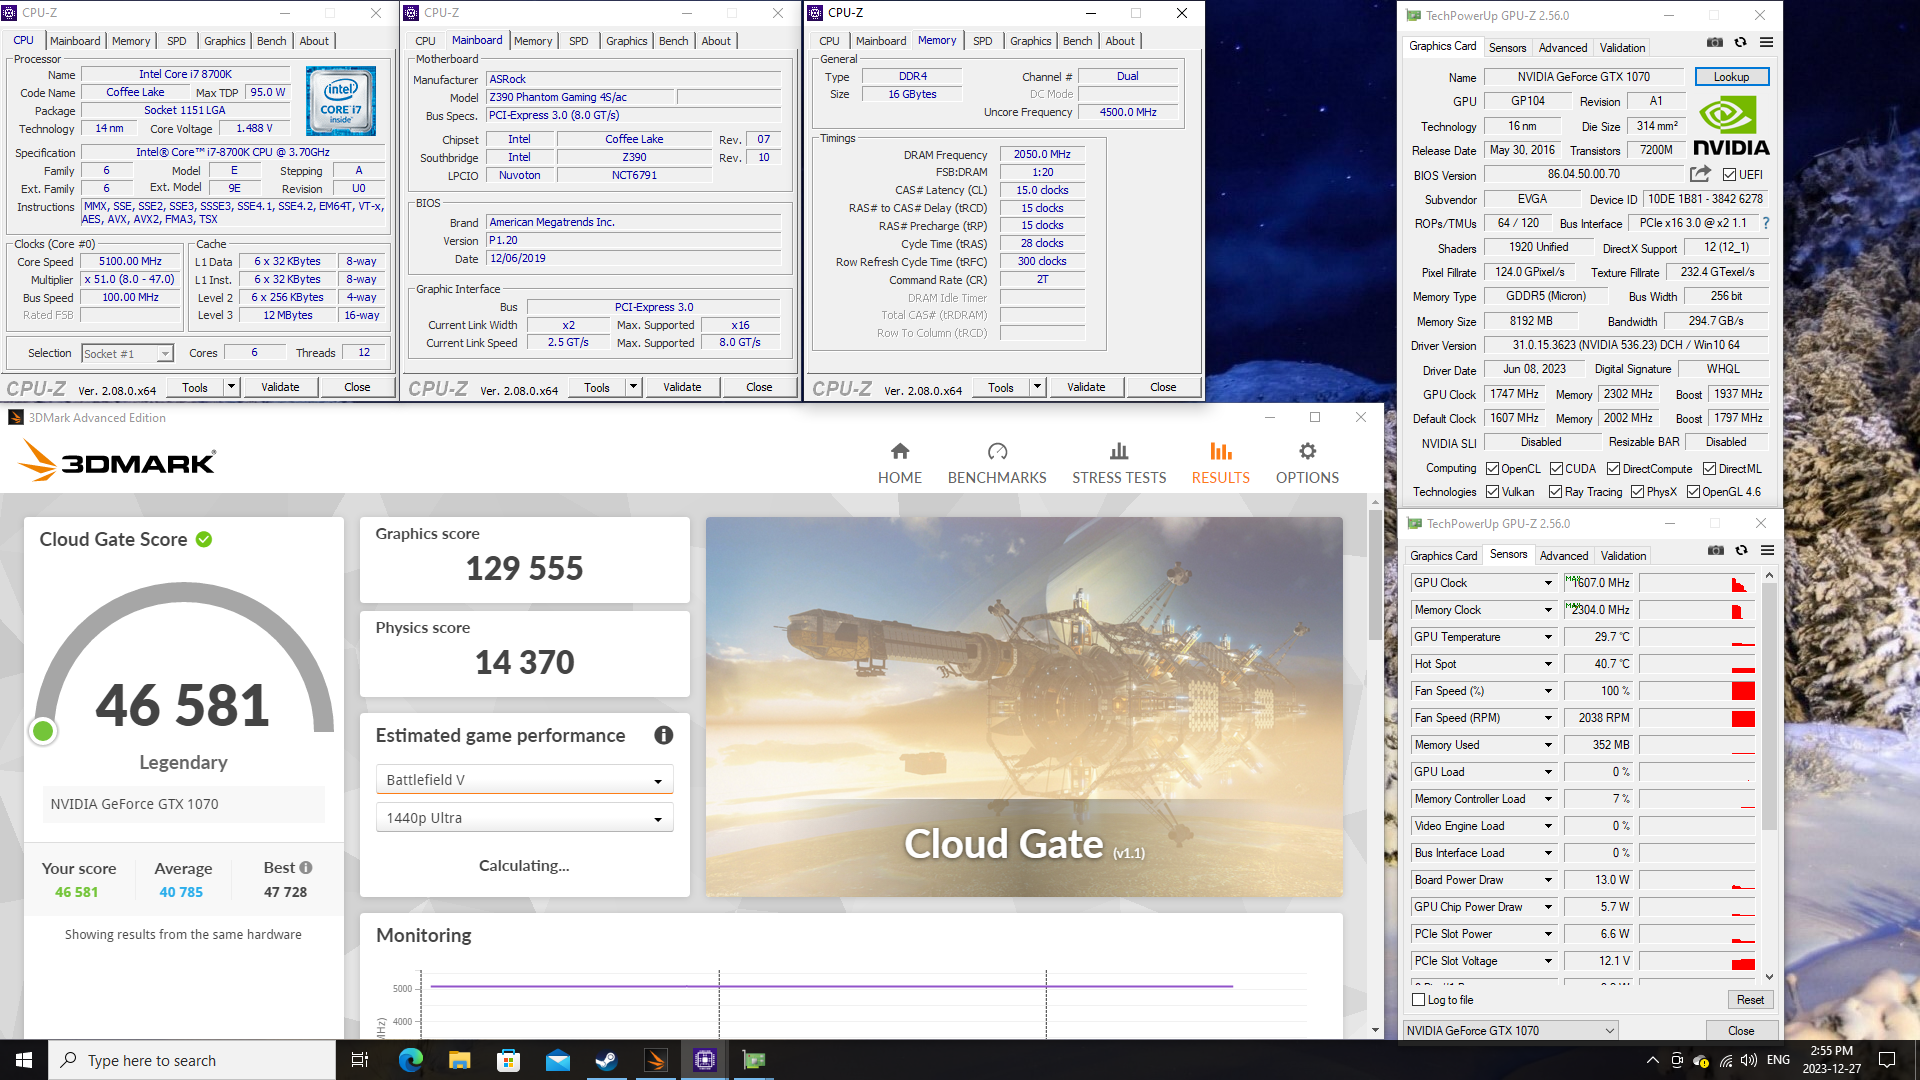Open Steam from taskbar
This screenshot has height=1080, width=1920.
click(x=606, y=1060)
